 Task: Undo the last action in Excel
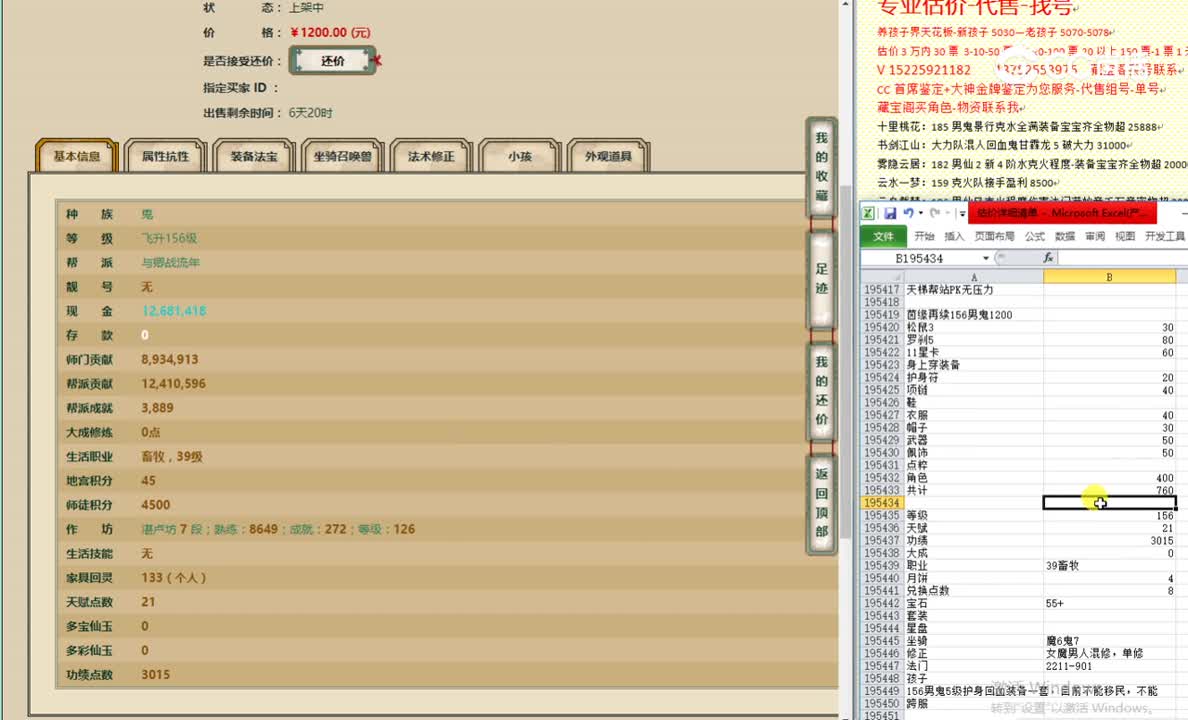908,213
